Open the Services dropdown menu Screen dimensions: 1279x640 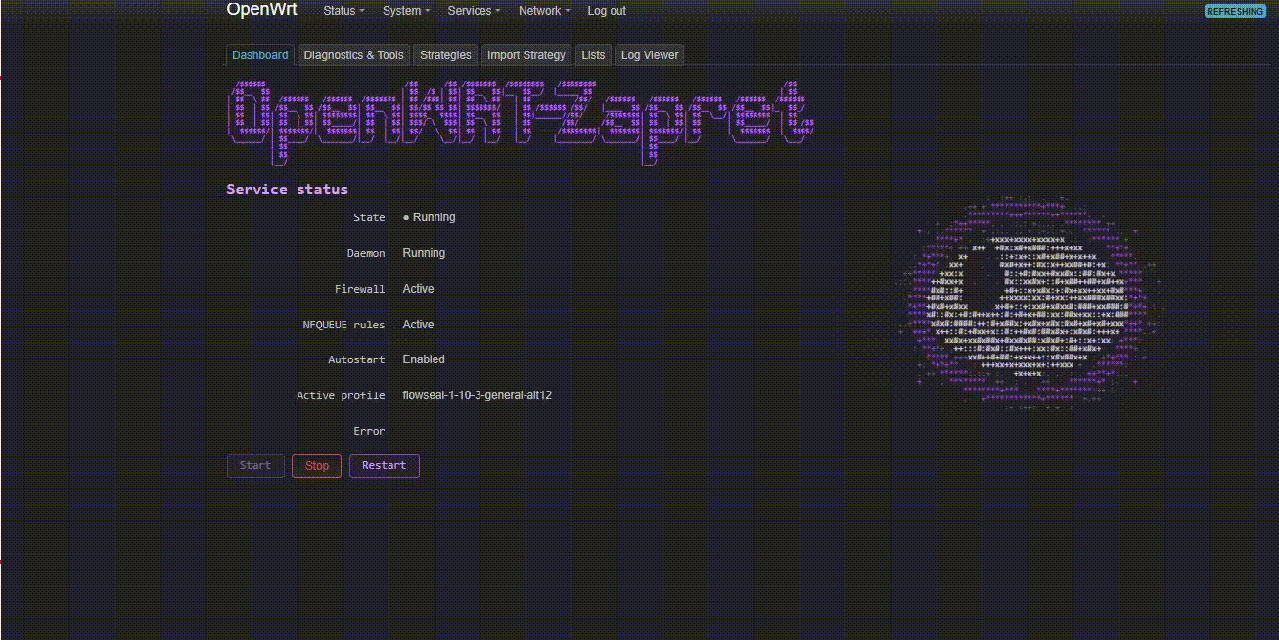[x=475, y=11]
